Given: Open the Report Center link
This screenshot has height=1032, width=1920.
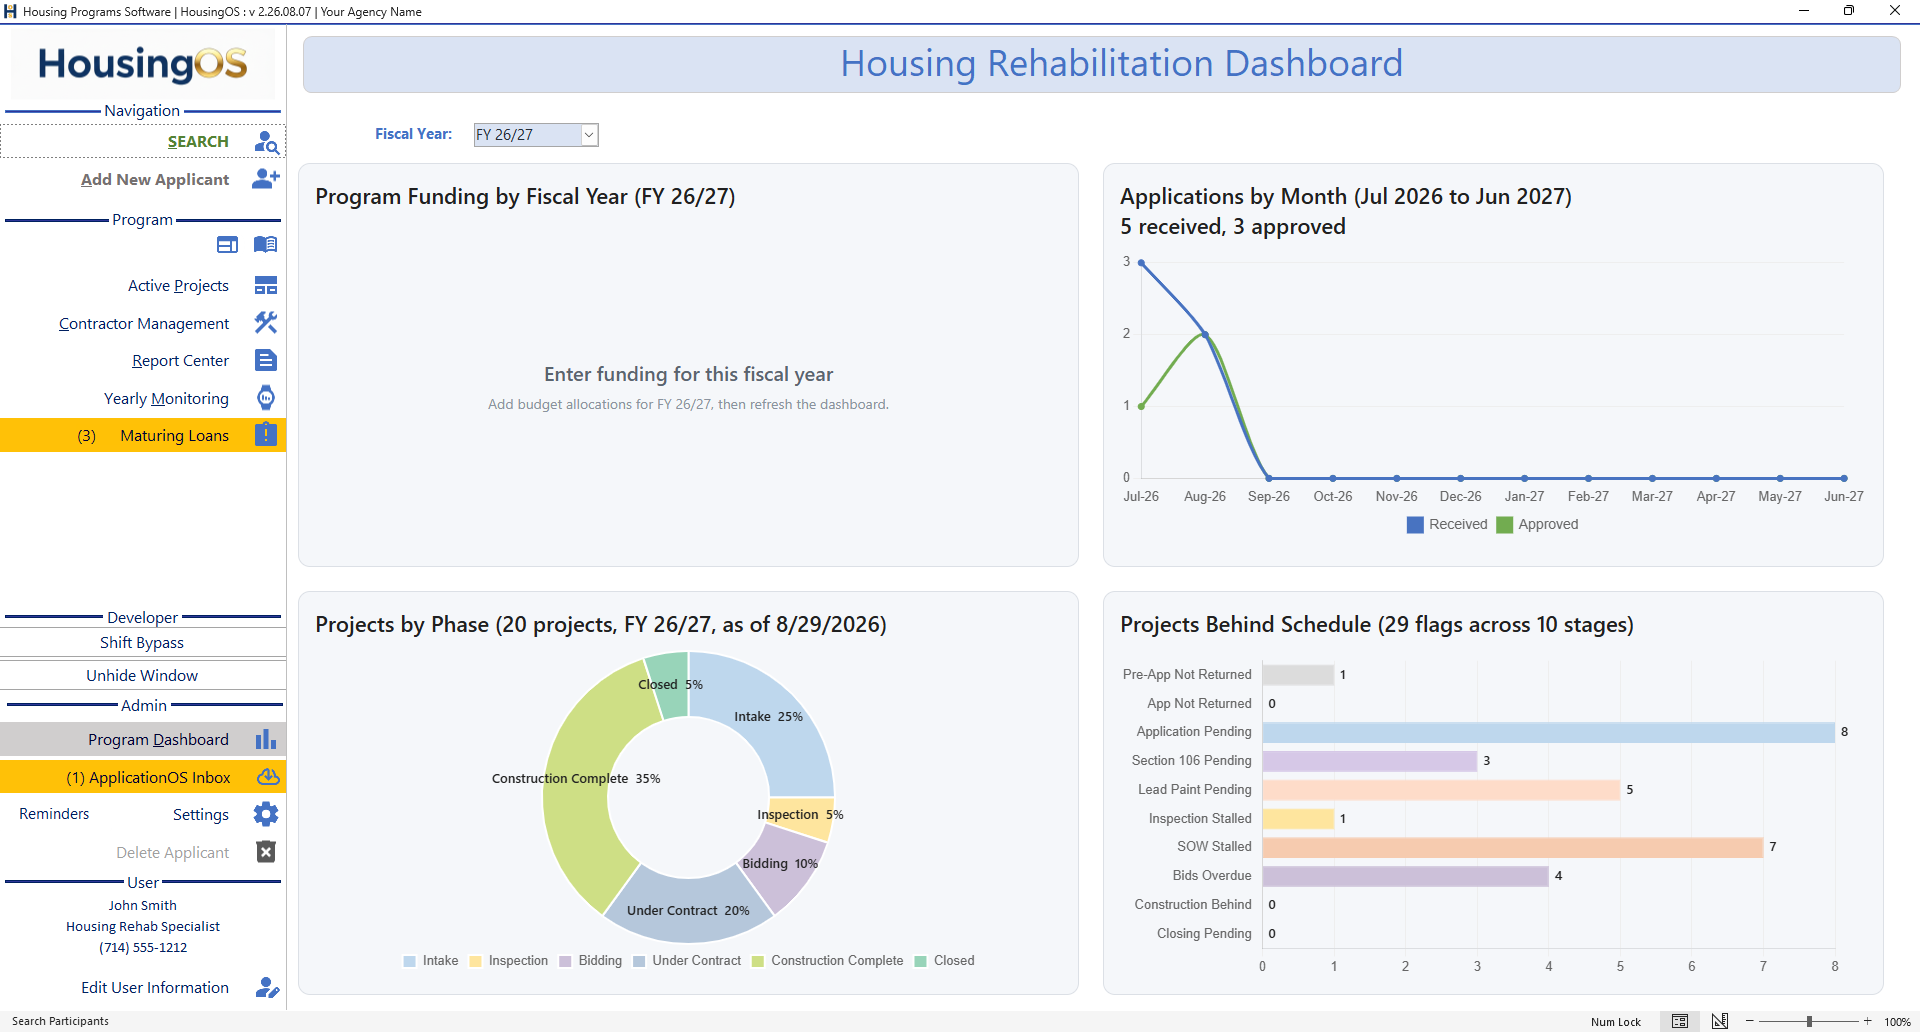Looking at the screenshot, I should coord(180,361).
